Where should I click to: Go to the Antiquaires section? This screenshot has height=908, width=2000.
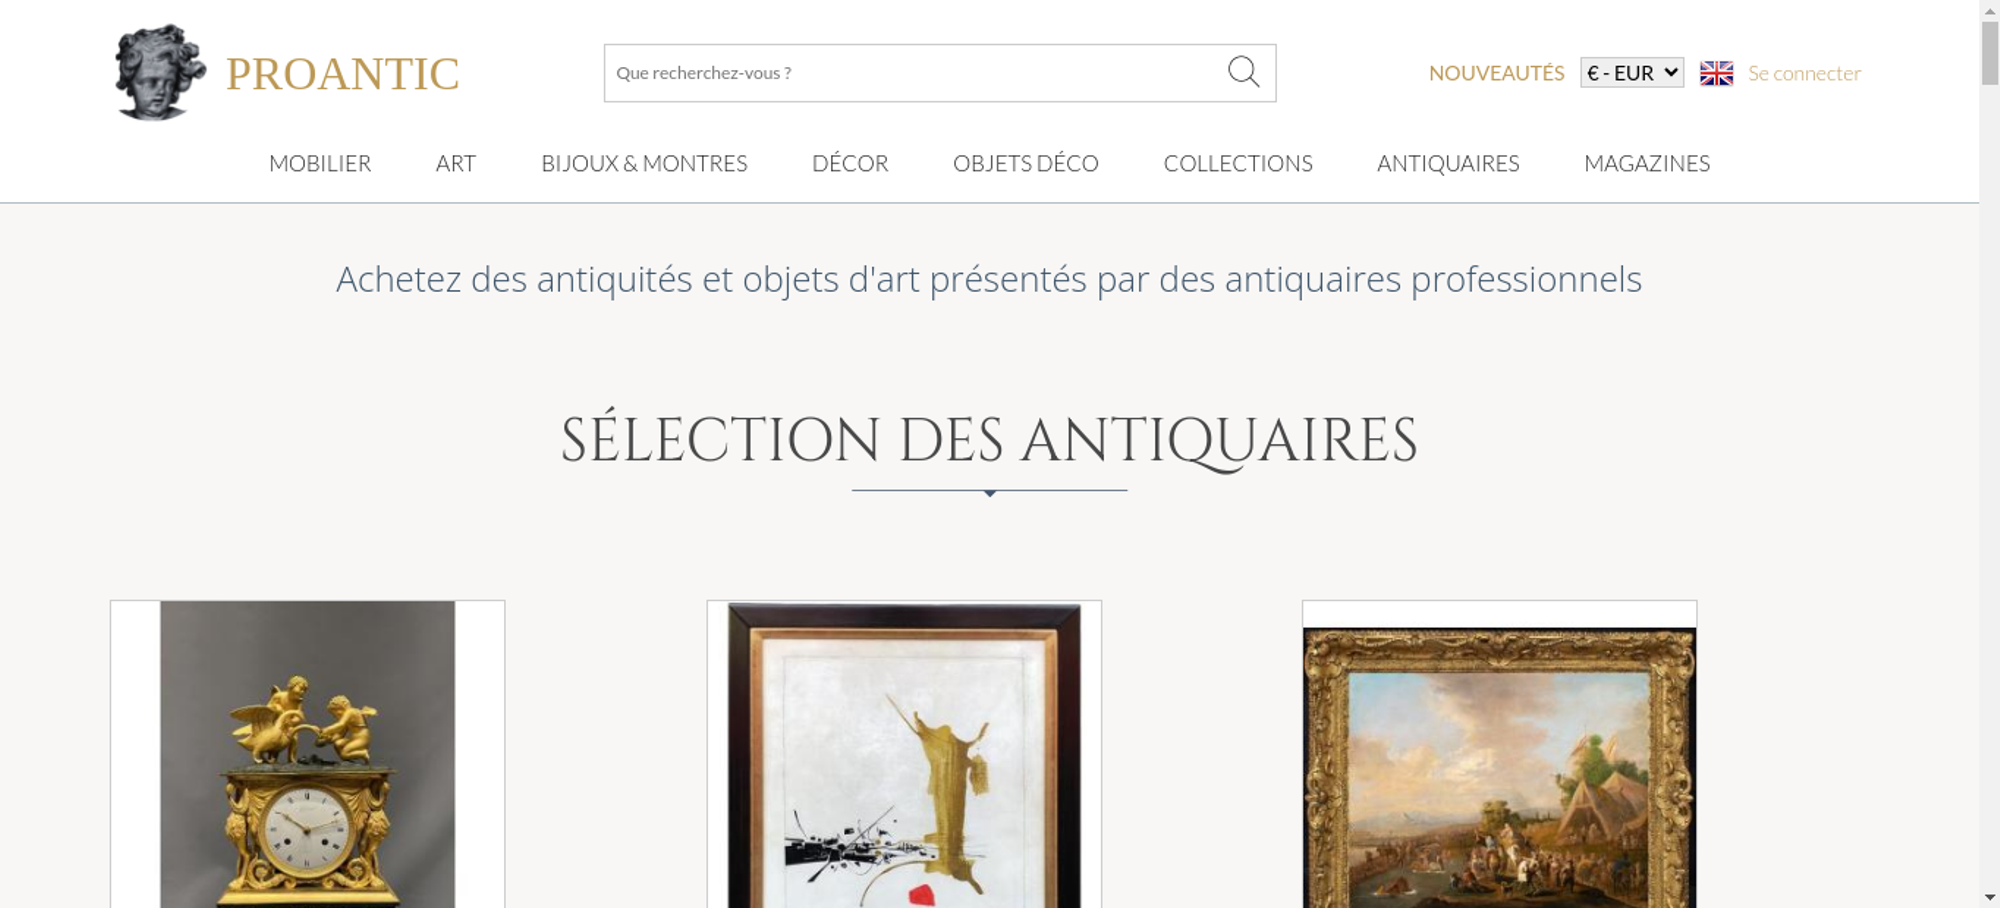(x=1448, y=163)
